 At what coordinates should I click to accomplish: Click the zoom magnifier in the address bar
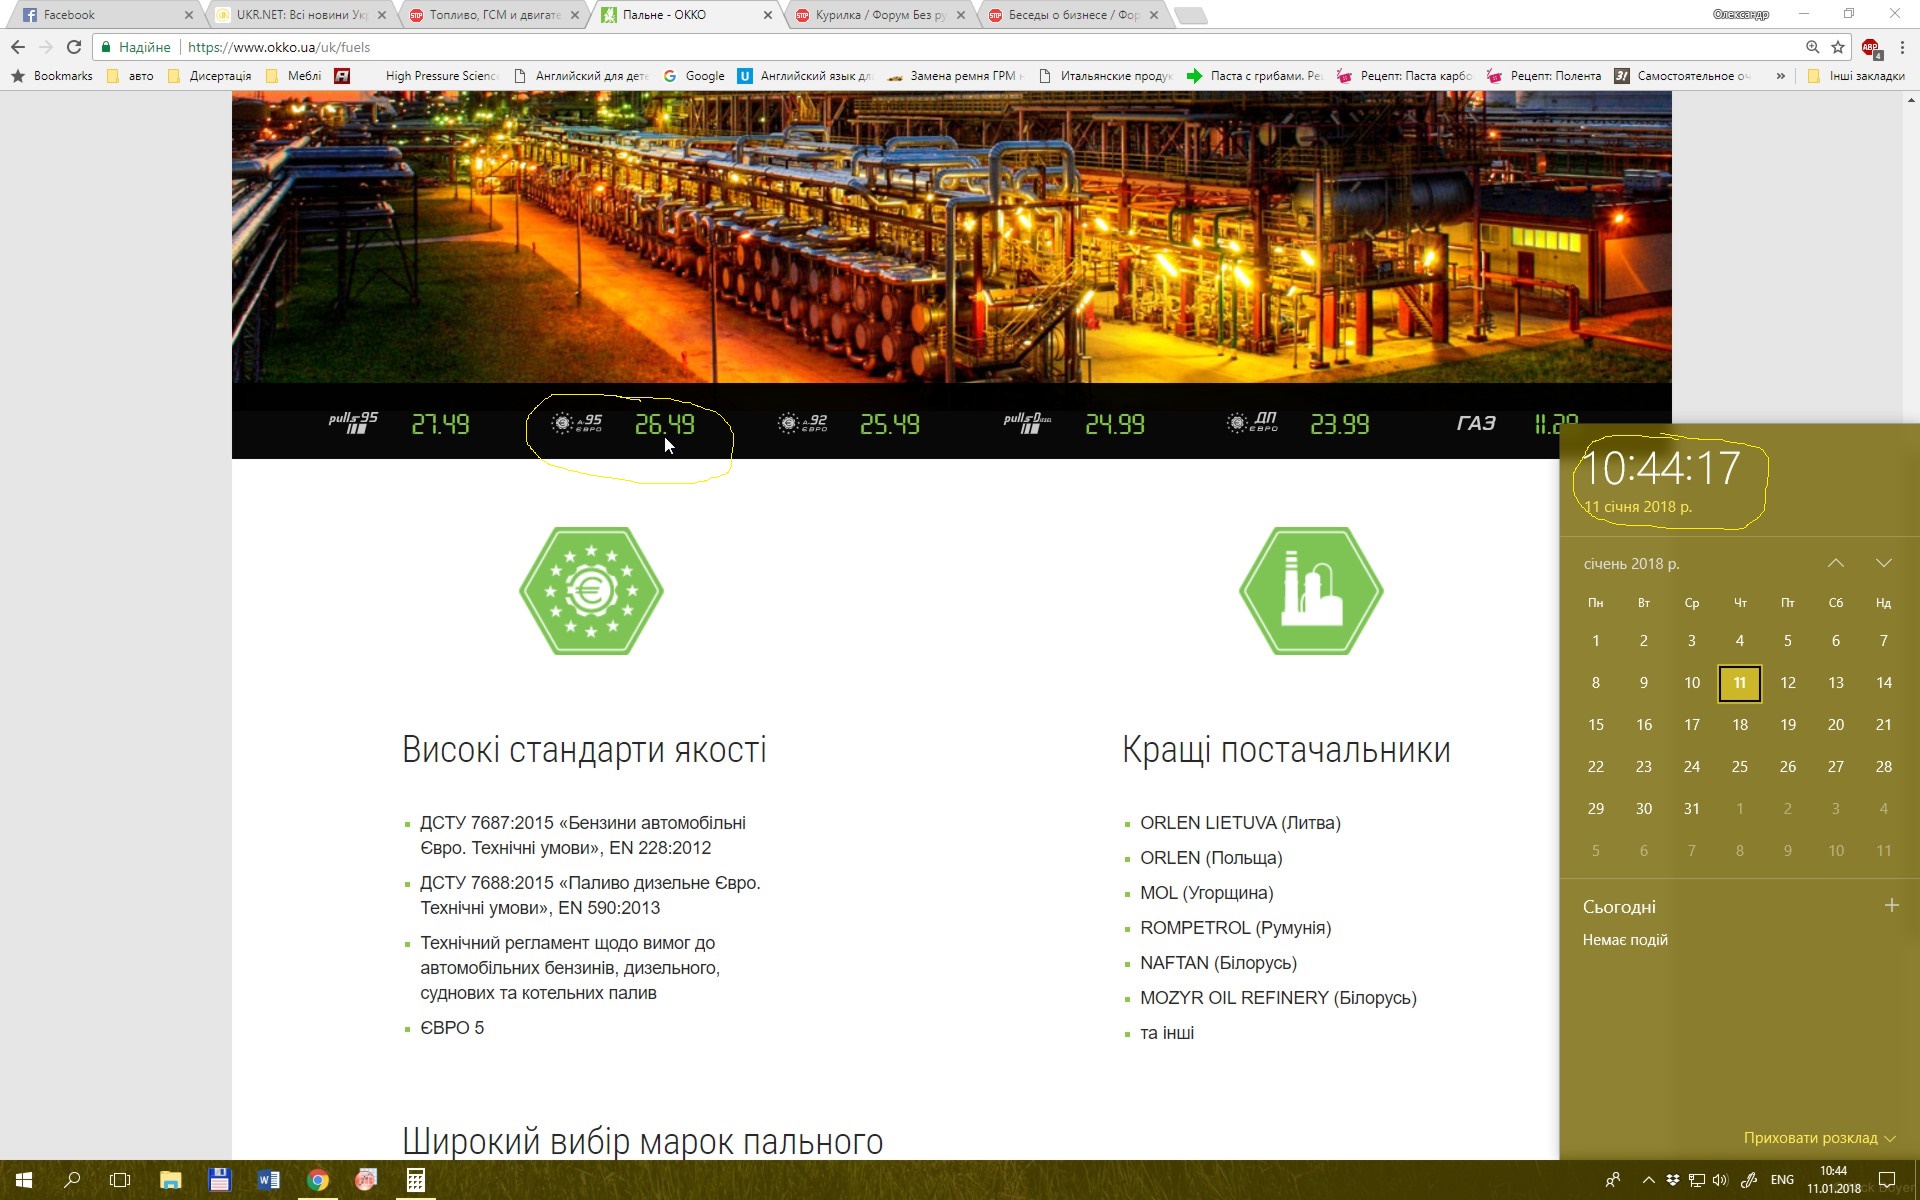(x=1812, y=47)
